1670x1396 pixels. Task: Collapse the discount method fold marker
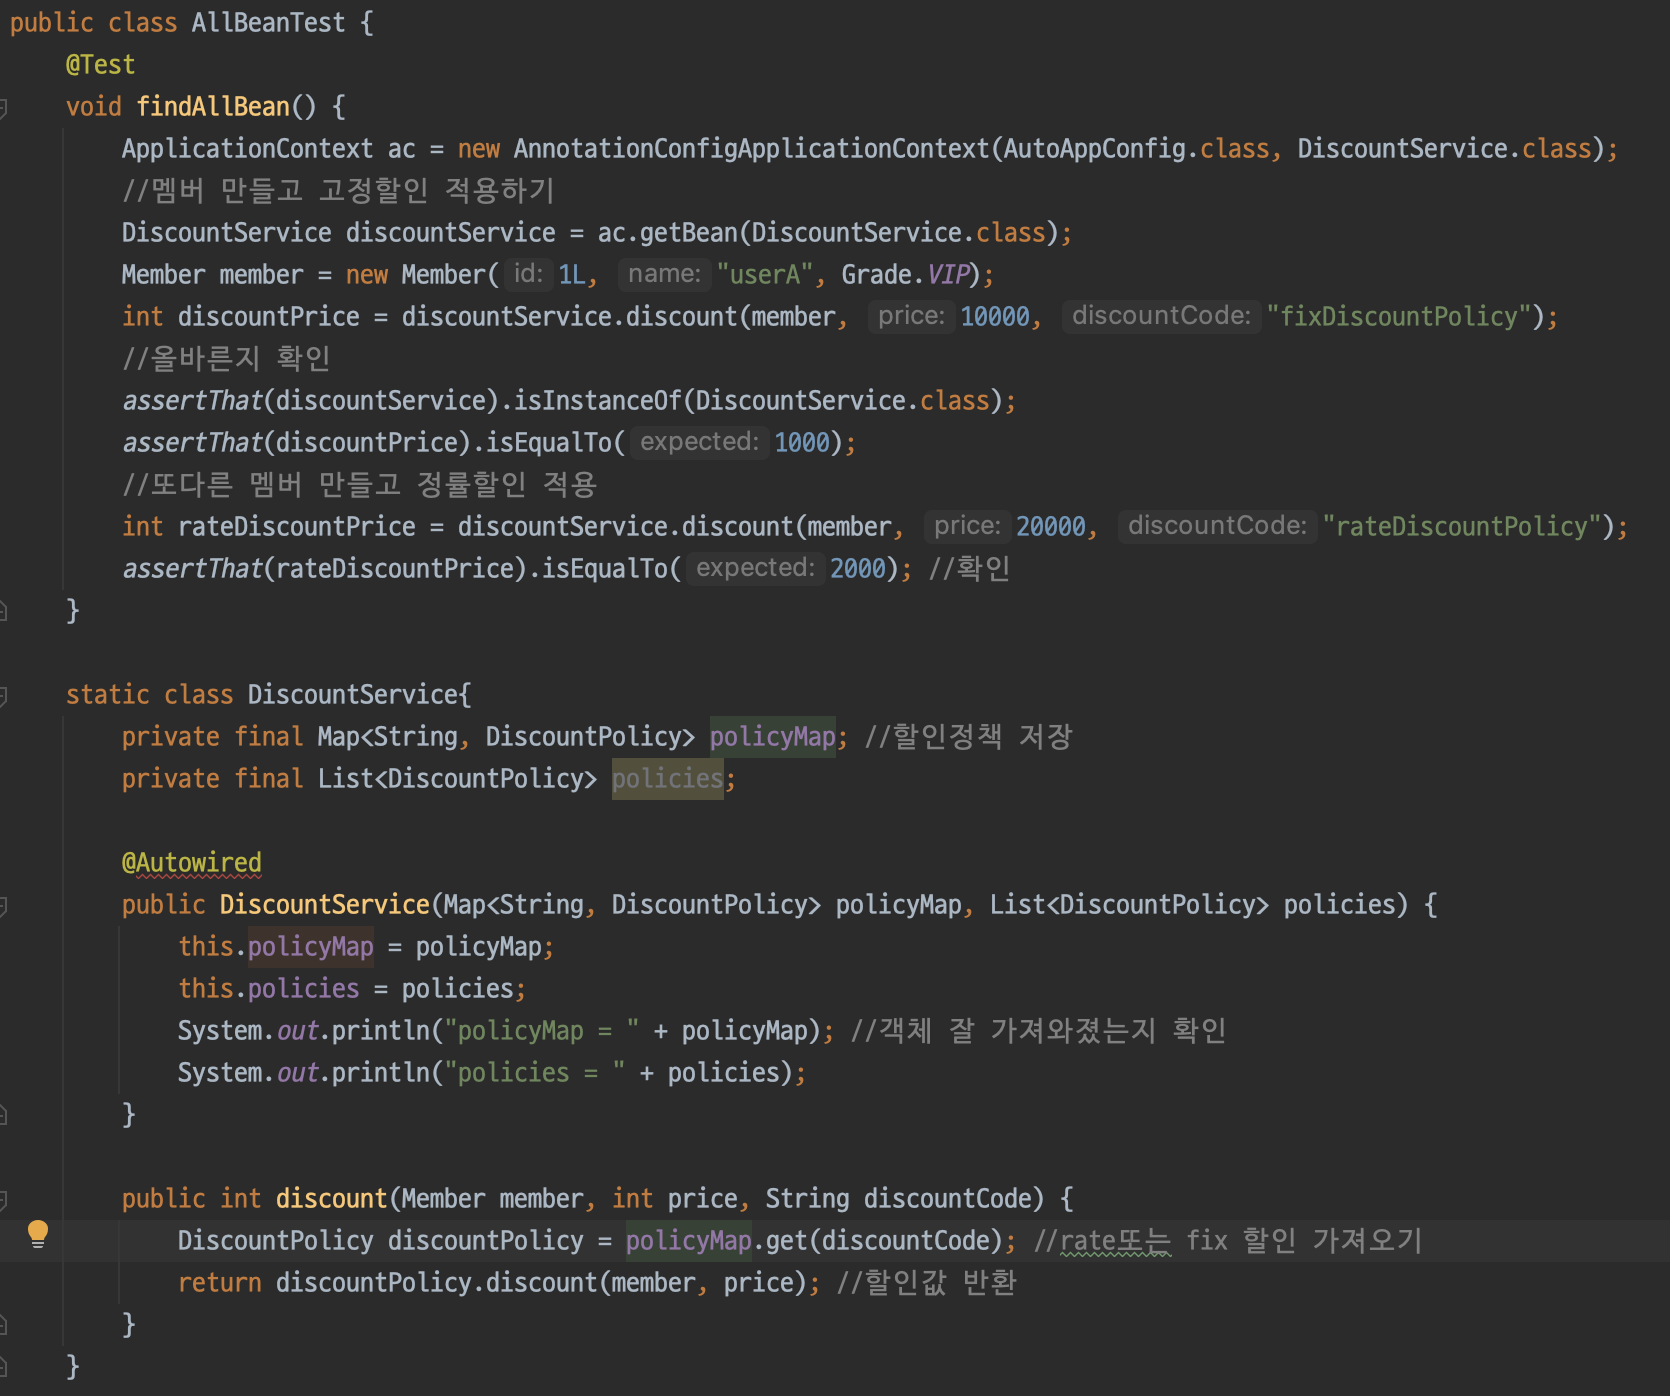[3, 1199]
